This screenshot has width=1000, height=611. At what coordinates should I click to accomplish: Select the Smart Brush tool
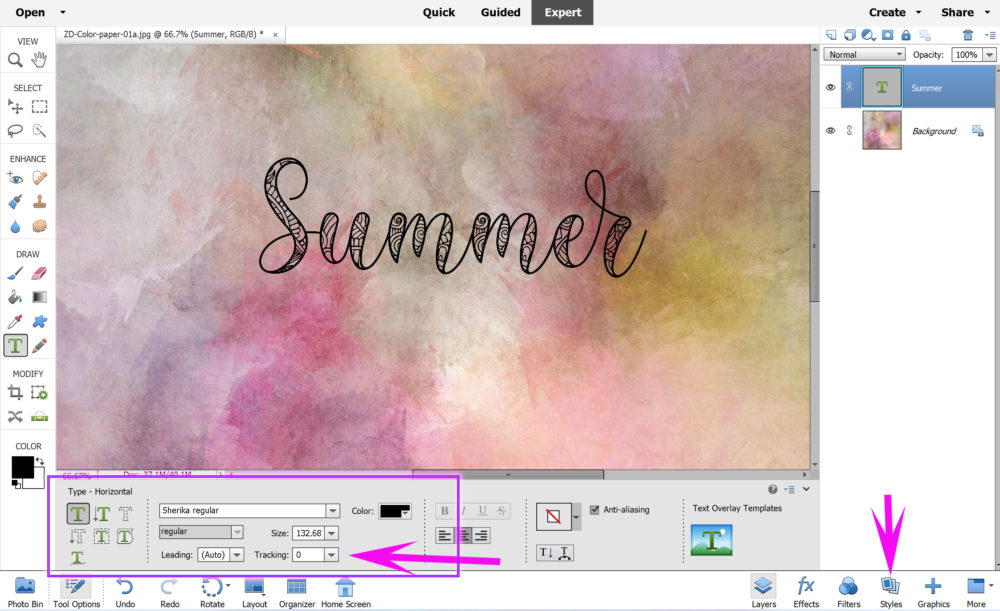(15, 202)
